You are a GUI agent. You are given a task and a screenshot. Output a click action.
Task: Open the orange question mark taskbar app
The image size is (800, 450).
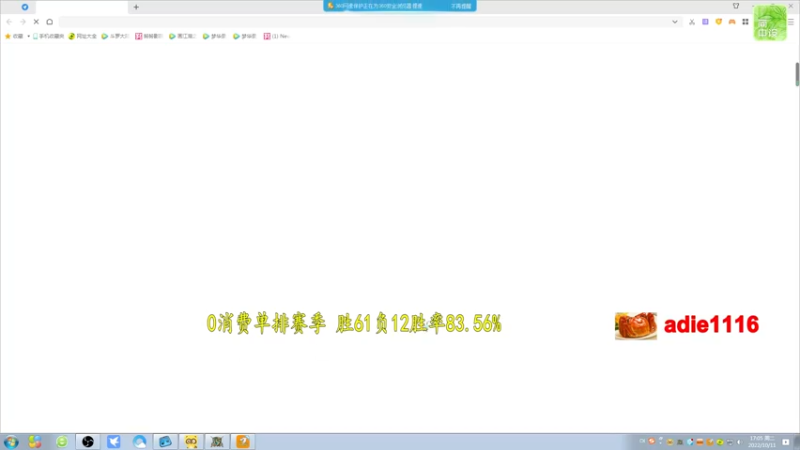(x=243, y=442)
